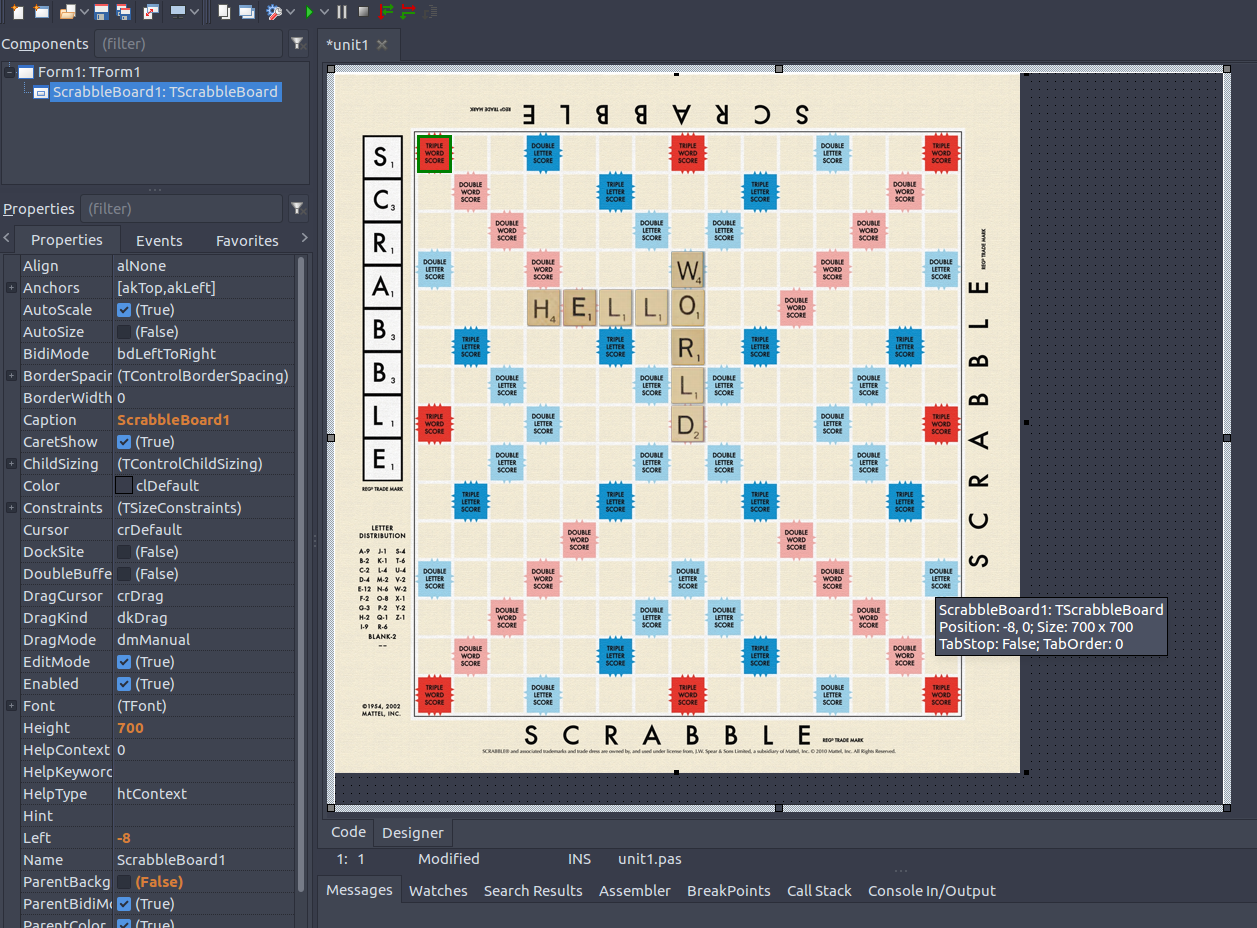Collapse the Form1: TForm1 tree node
Viewport: 1257px width, 928px height.
click(x=10, y=72)
